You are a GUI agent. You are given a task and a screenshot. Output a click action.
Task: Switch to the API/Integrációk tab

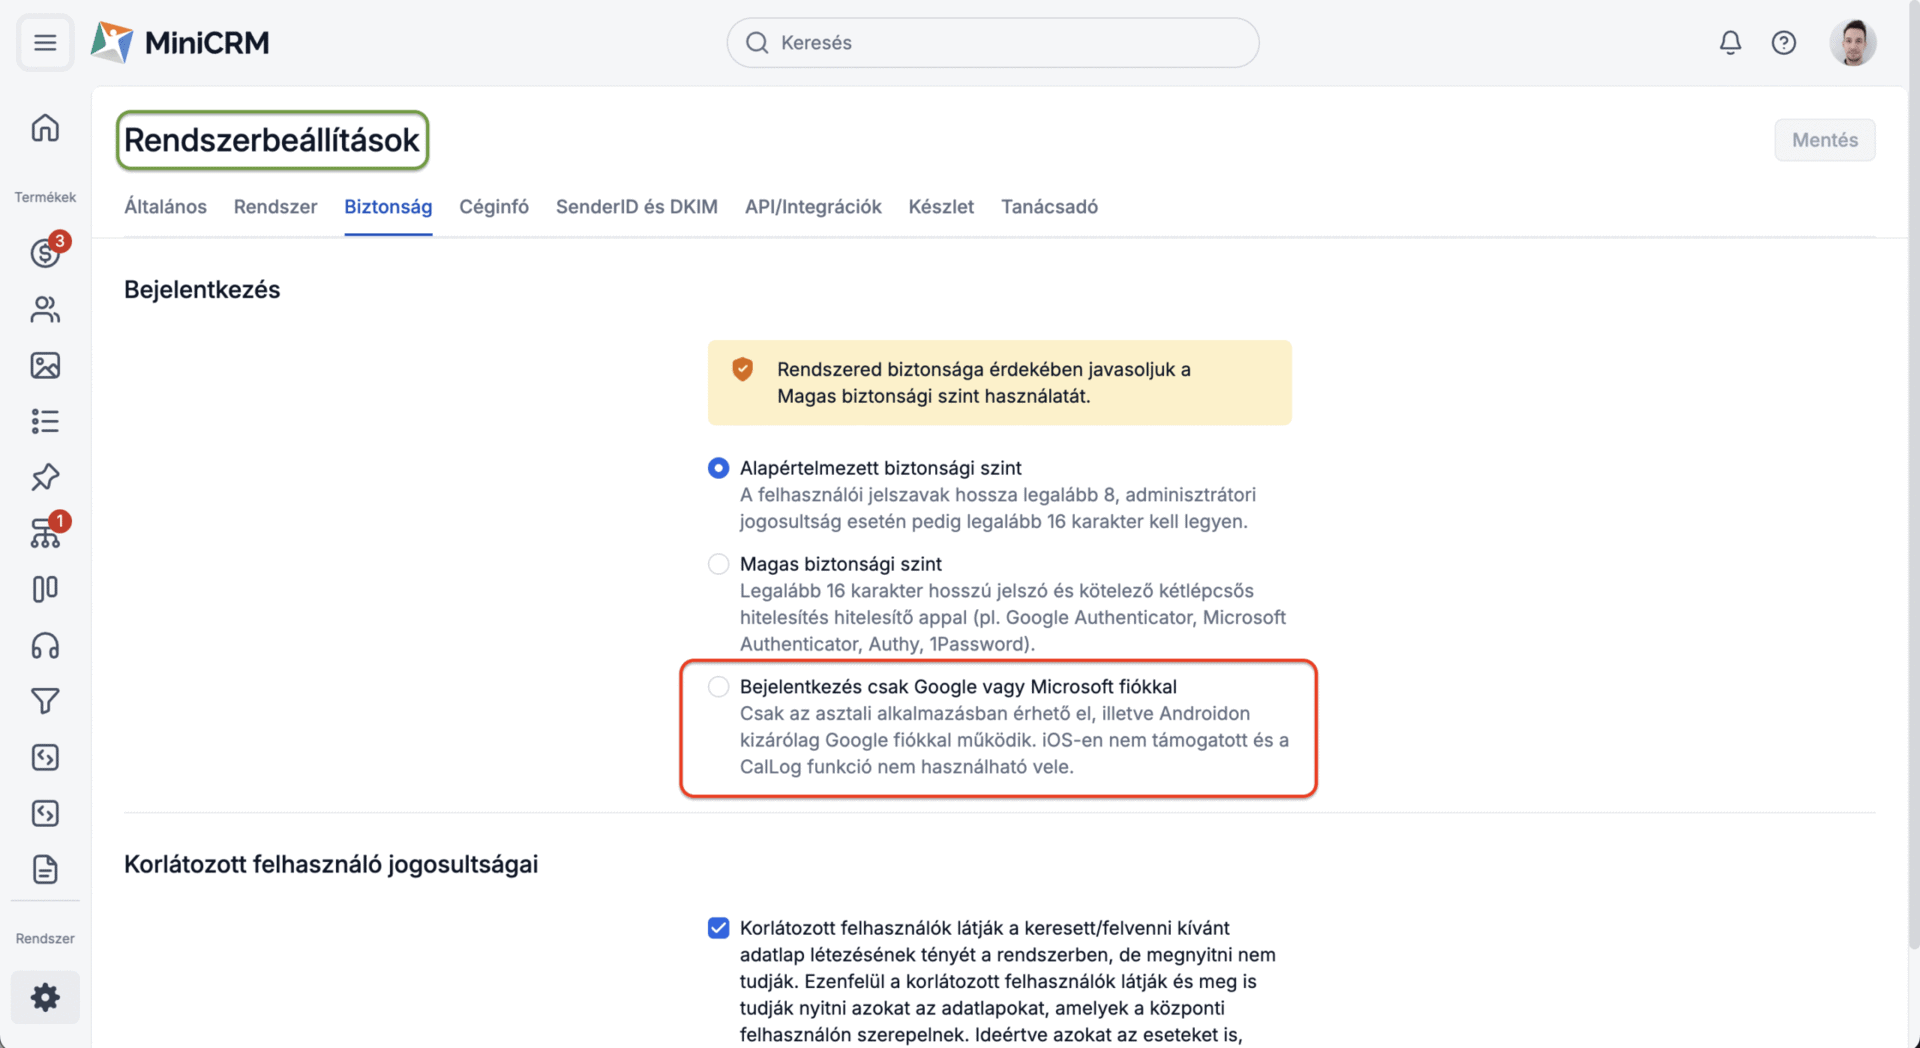[813, 207]
